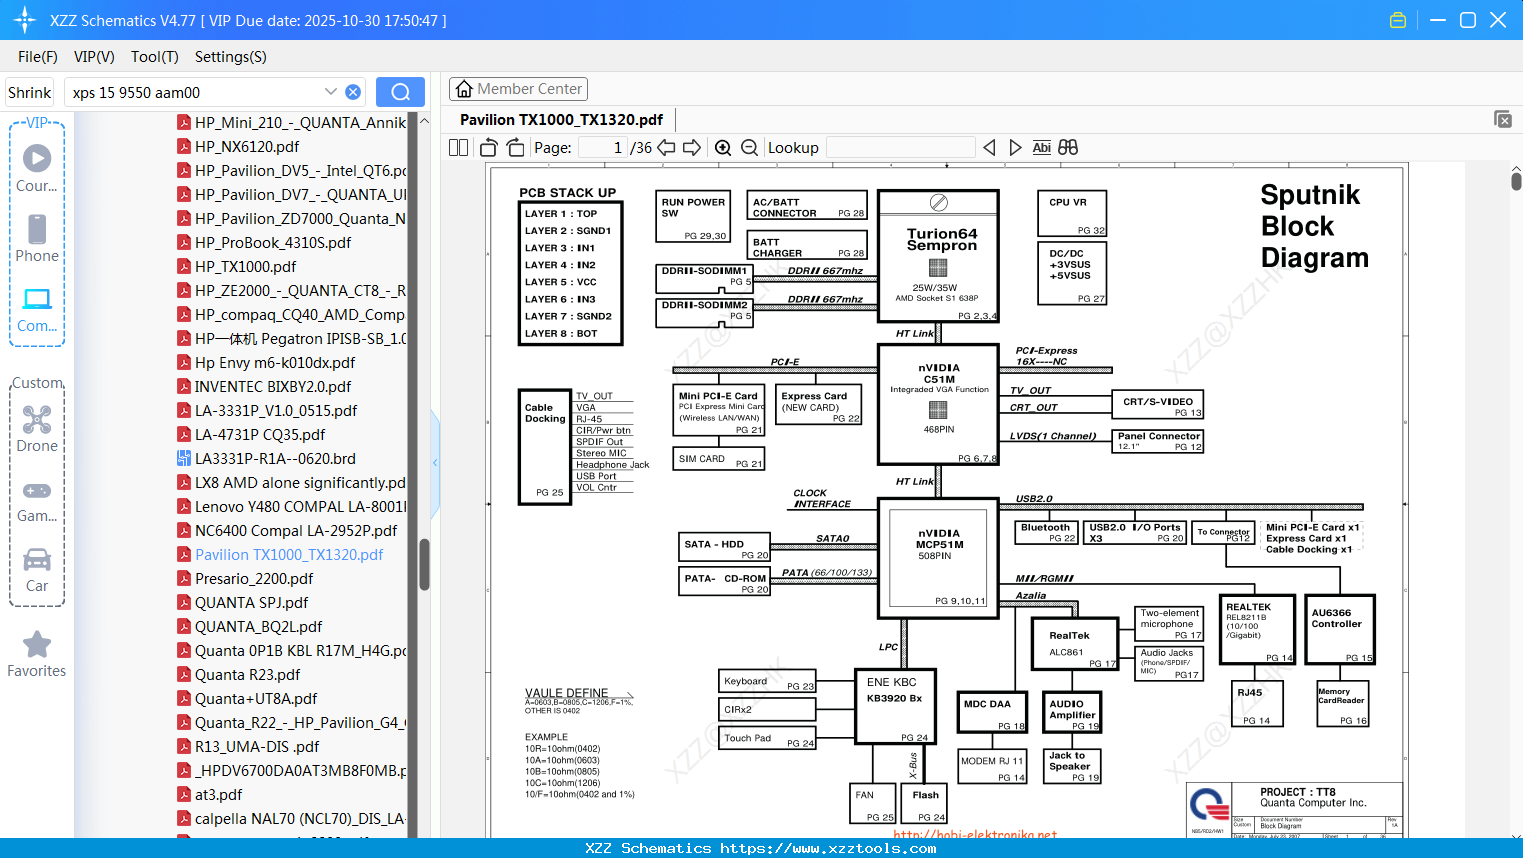The height and width of the screenshot is (858, 1523).
Task: Open the Tool(T) menu
Action: click(155, 57)
